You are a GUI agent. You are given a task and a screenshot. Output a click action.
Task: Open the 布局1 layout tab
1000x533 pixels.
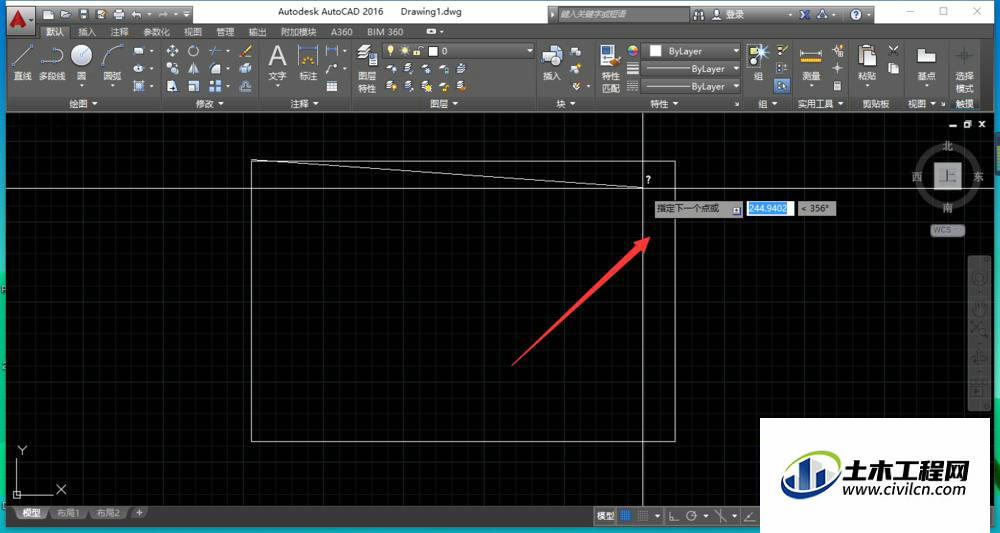pyautogui.click(x=68, y=513)
